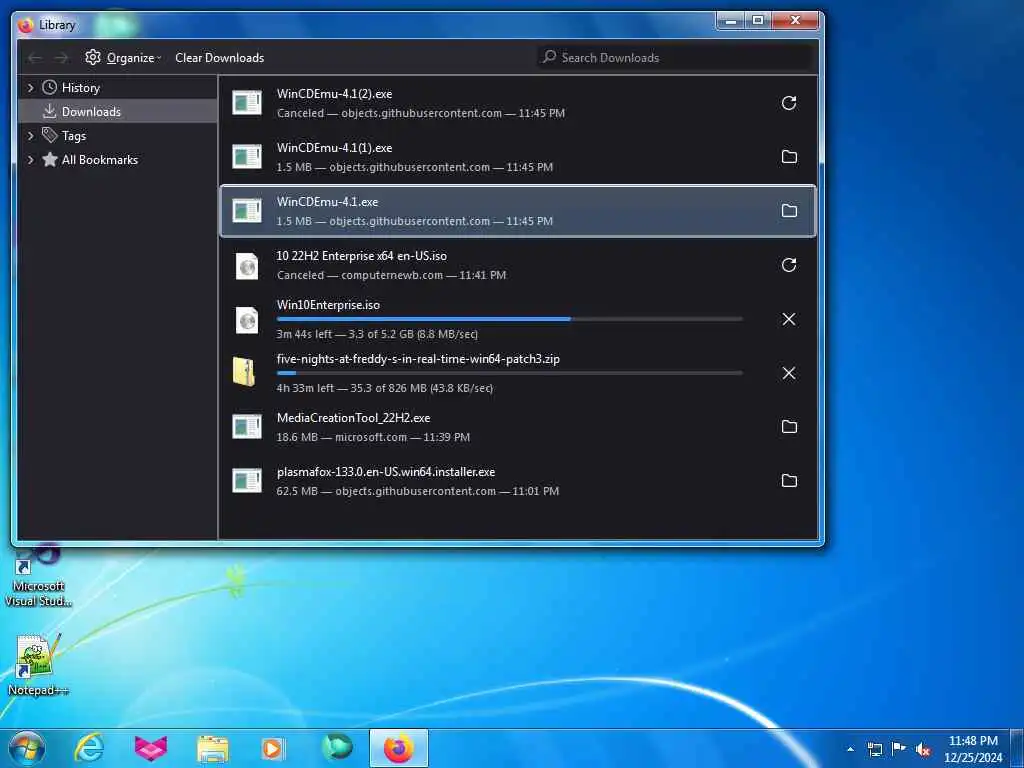1024x768 pixels.
Task: Select the 10 22H2 Enterprise x64 en-US.iso name
Action: (362, 256)
